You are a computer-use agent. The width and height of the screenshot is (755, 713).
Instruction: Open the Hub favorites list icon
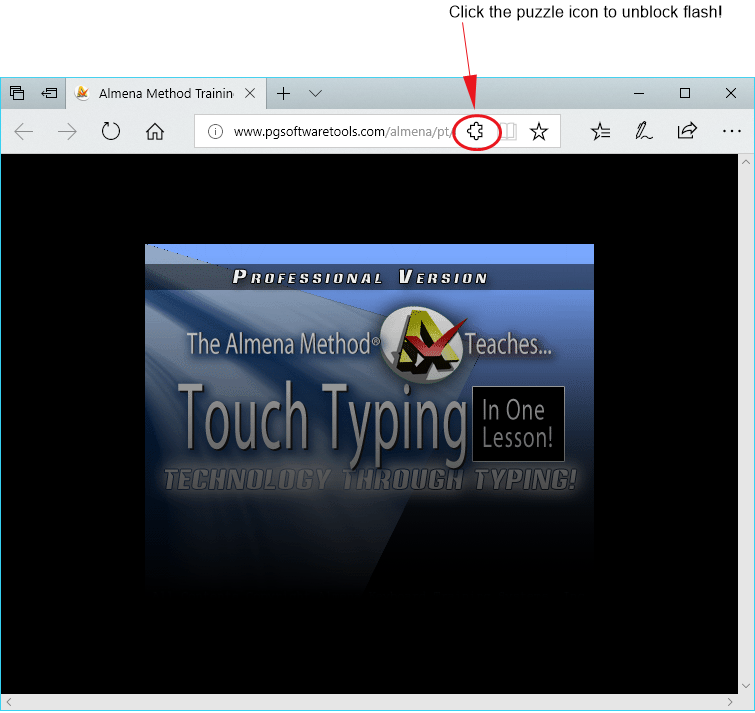click(x=600, y=131)
